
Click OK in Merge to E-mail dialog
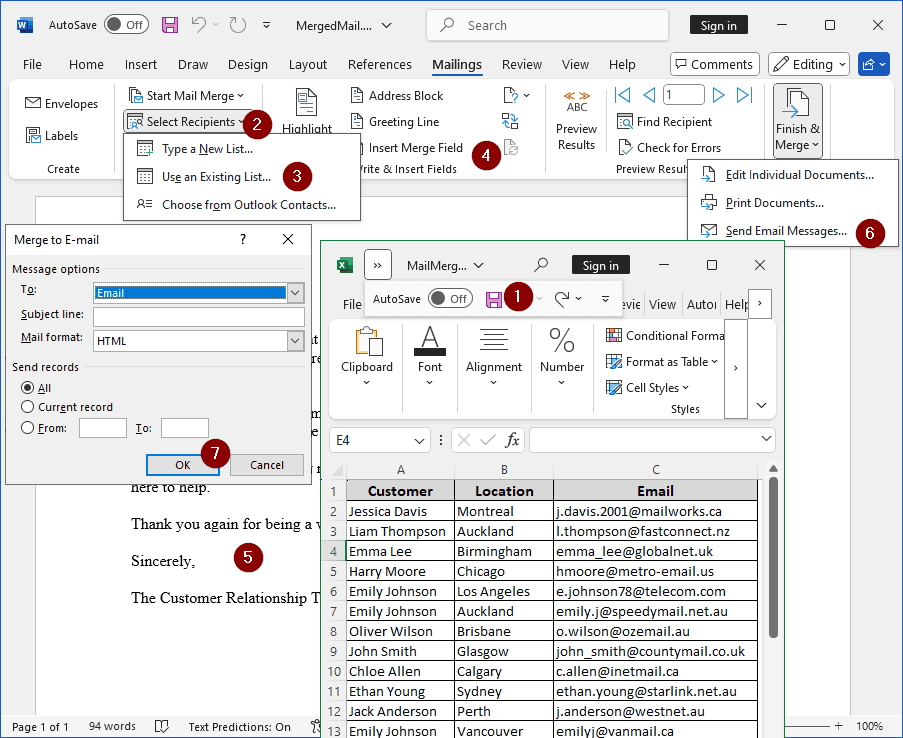click(183, 465)
